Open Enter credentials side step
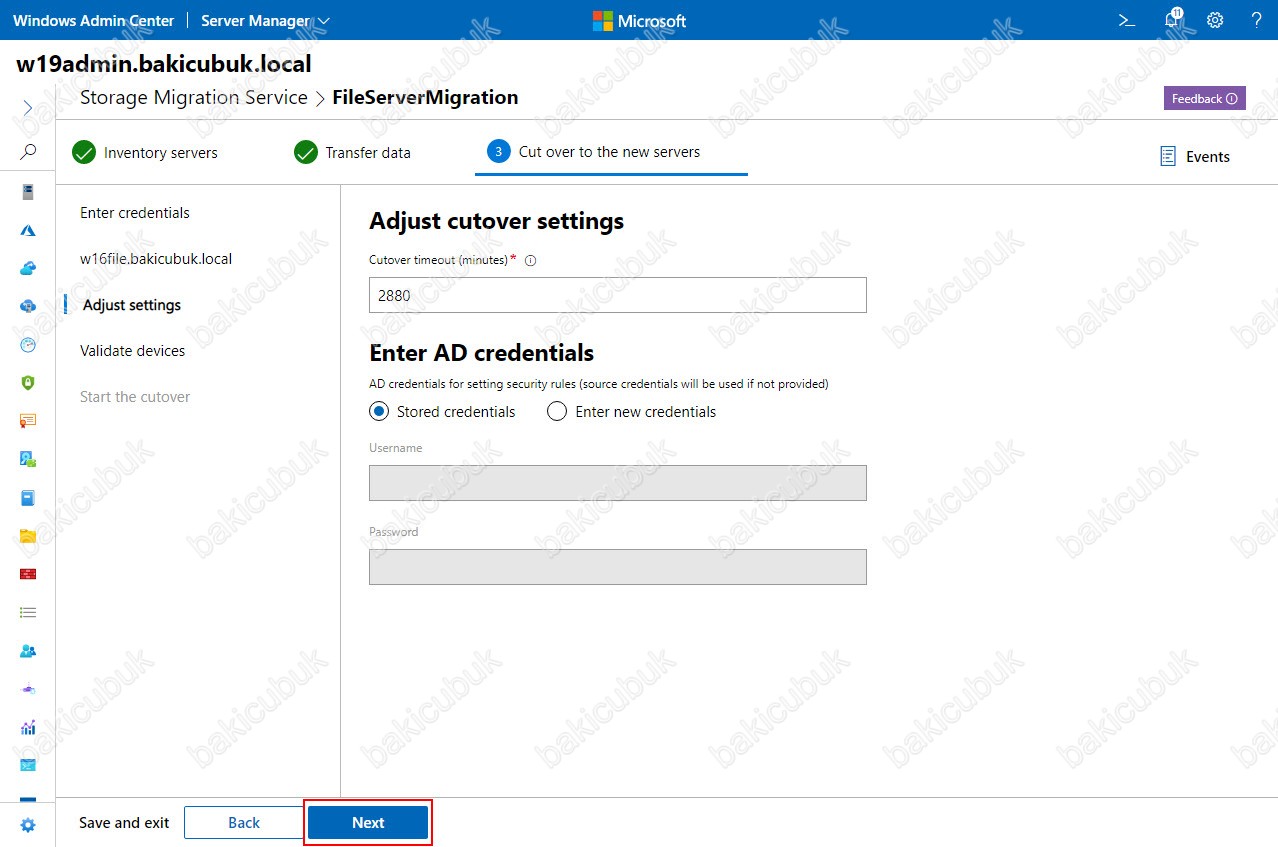 [135, 213]
